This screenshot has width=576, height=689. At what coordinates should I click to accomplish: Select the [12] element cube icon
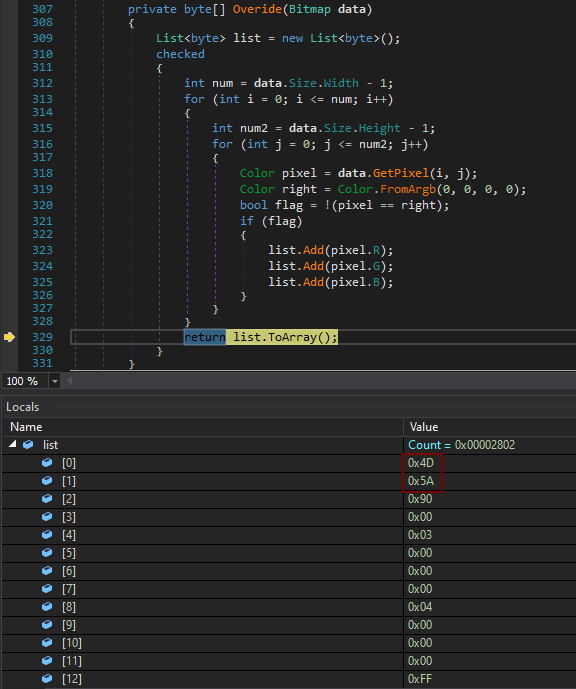[x=47, y=678]
